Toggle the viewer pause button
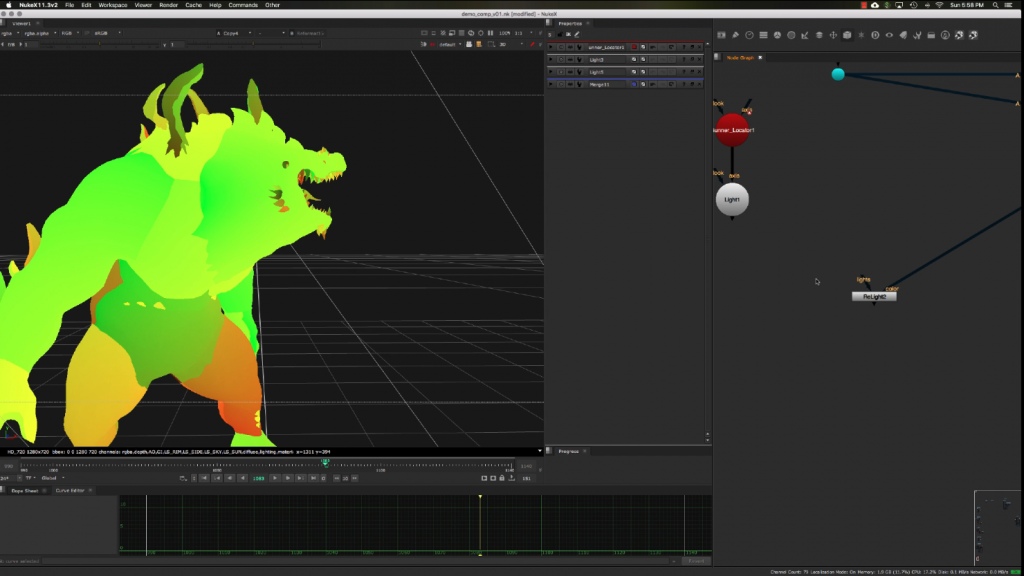This screenshot has height=576, width=1024. coord(491,33)
